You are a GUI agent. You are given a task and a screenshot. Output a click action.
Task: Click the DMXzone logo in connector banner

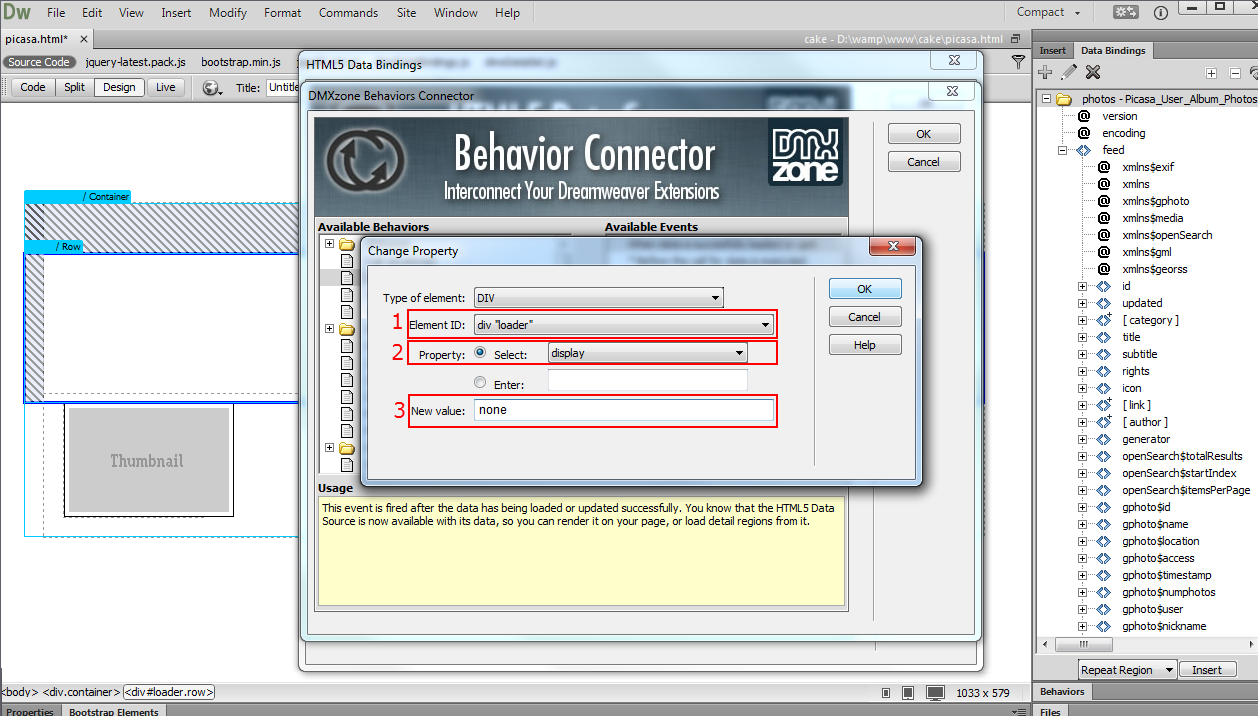[x=805, y=153]
